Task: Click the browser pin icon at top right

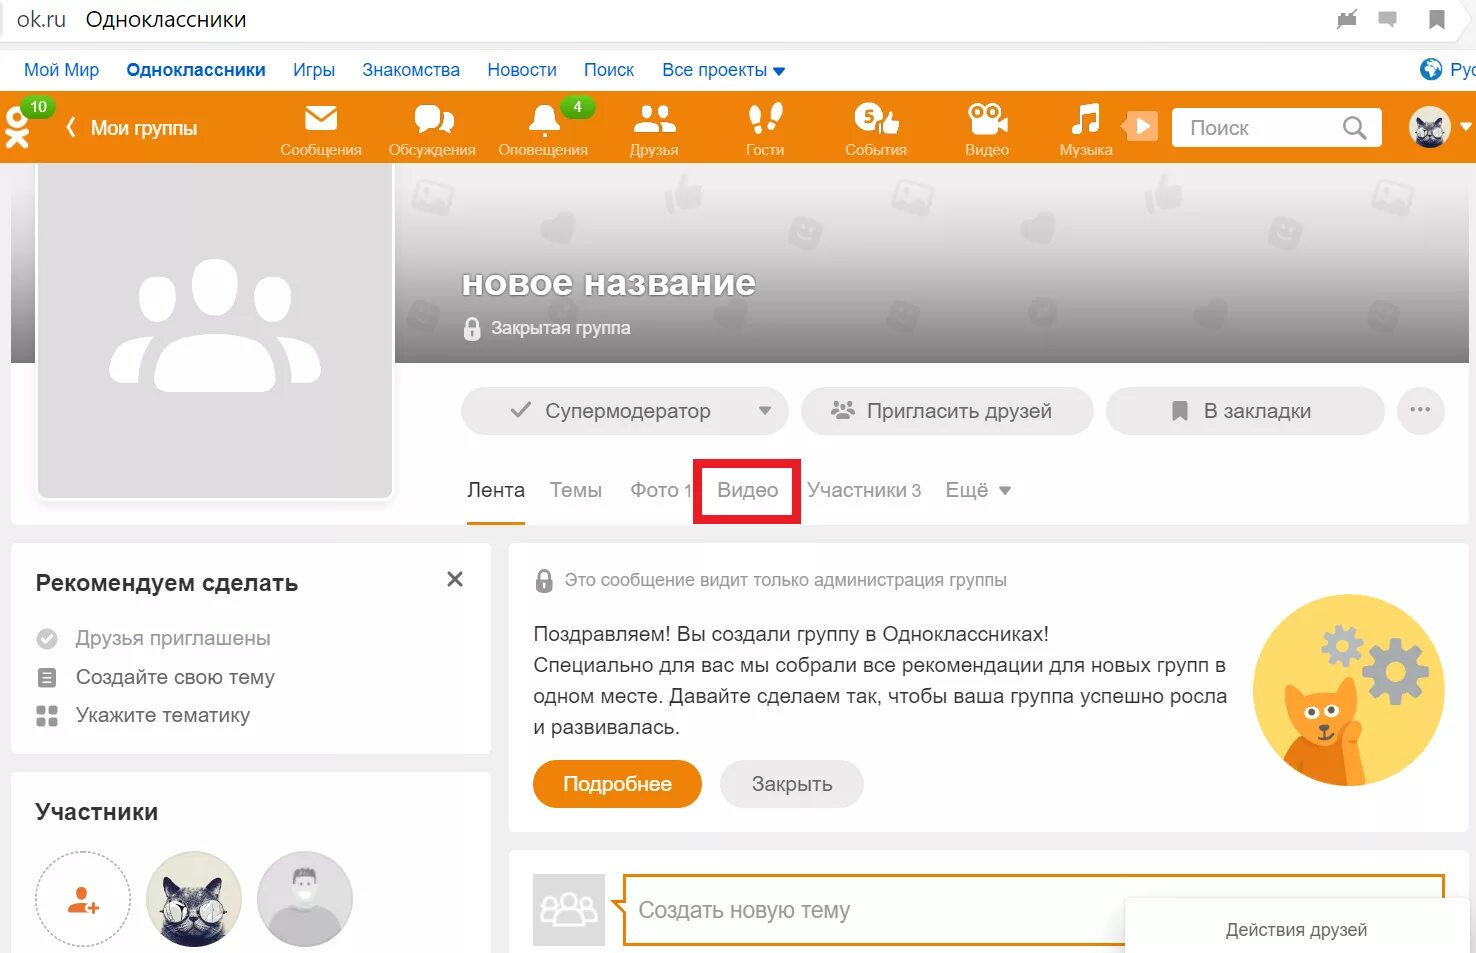Action: click(x=1347, y=20)
